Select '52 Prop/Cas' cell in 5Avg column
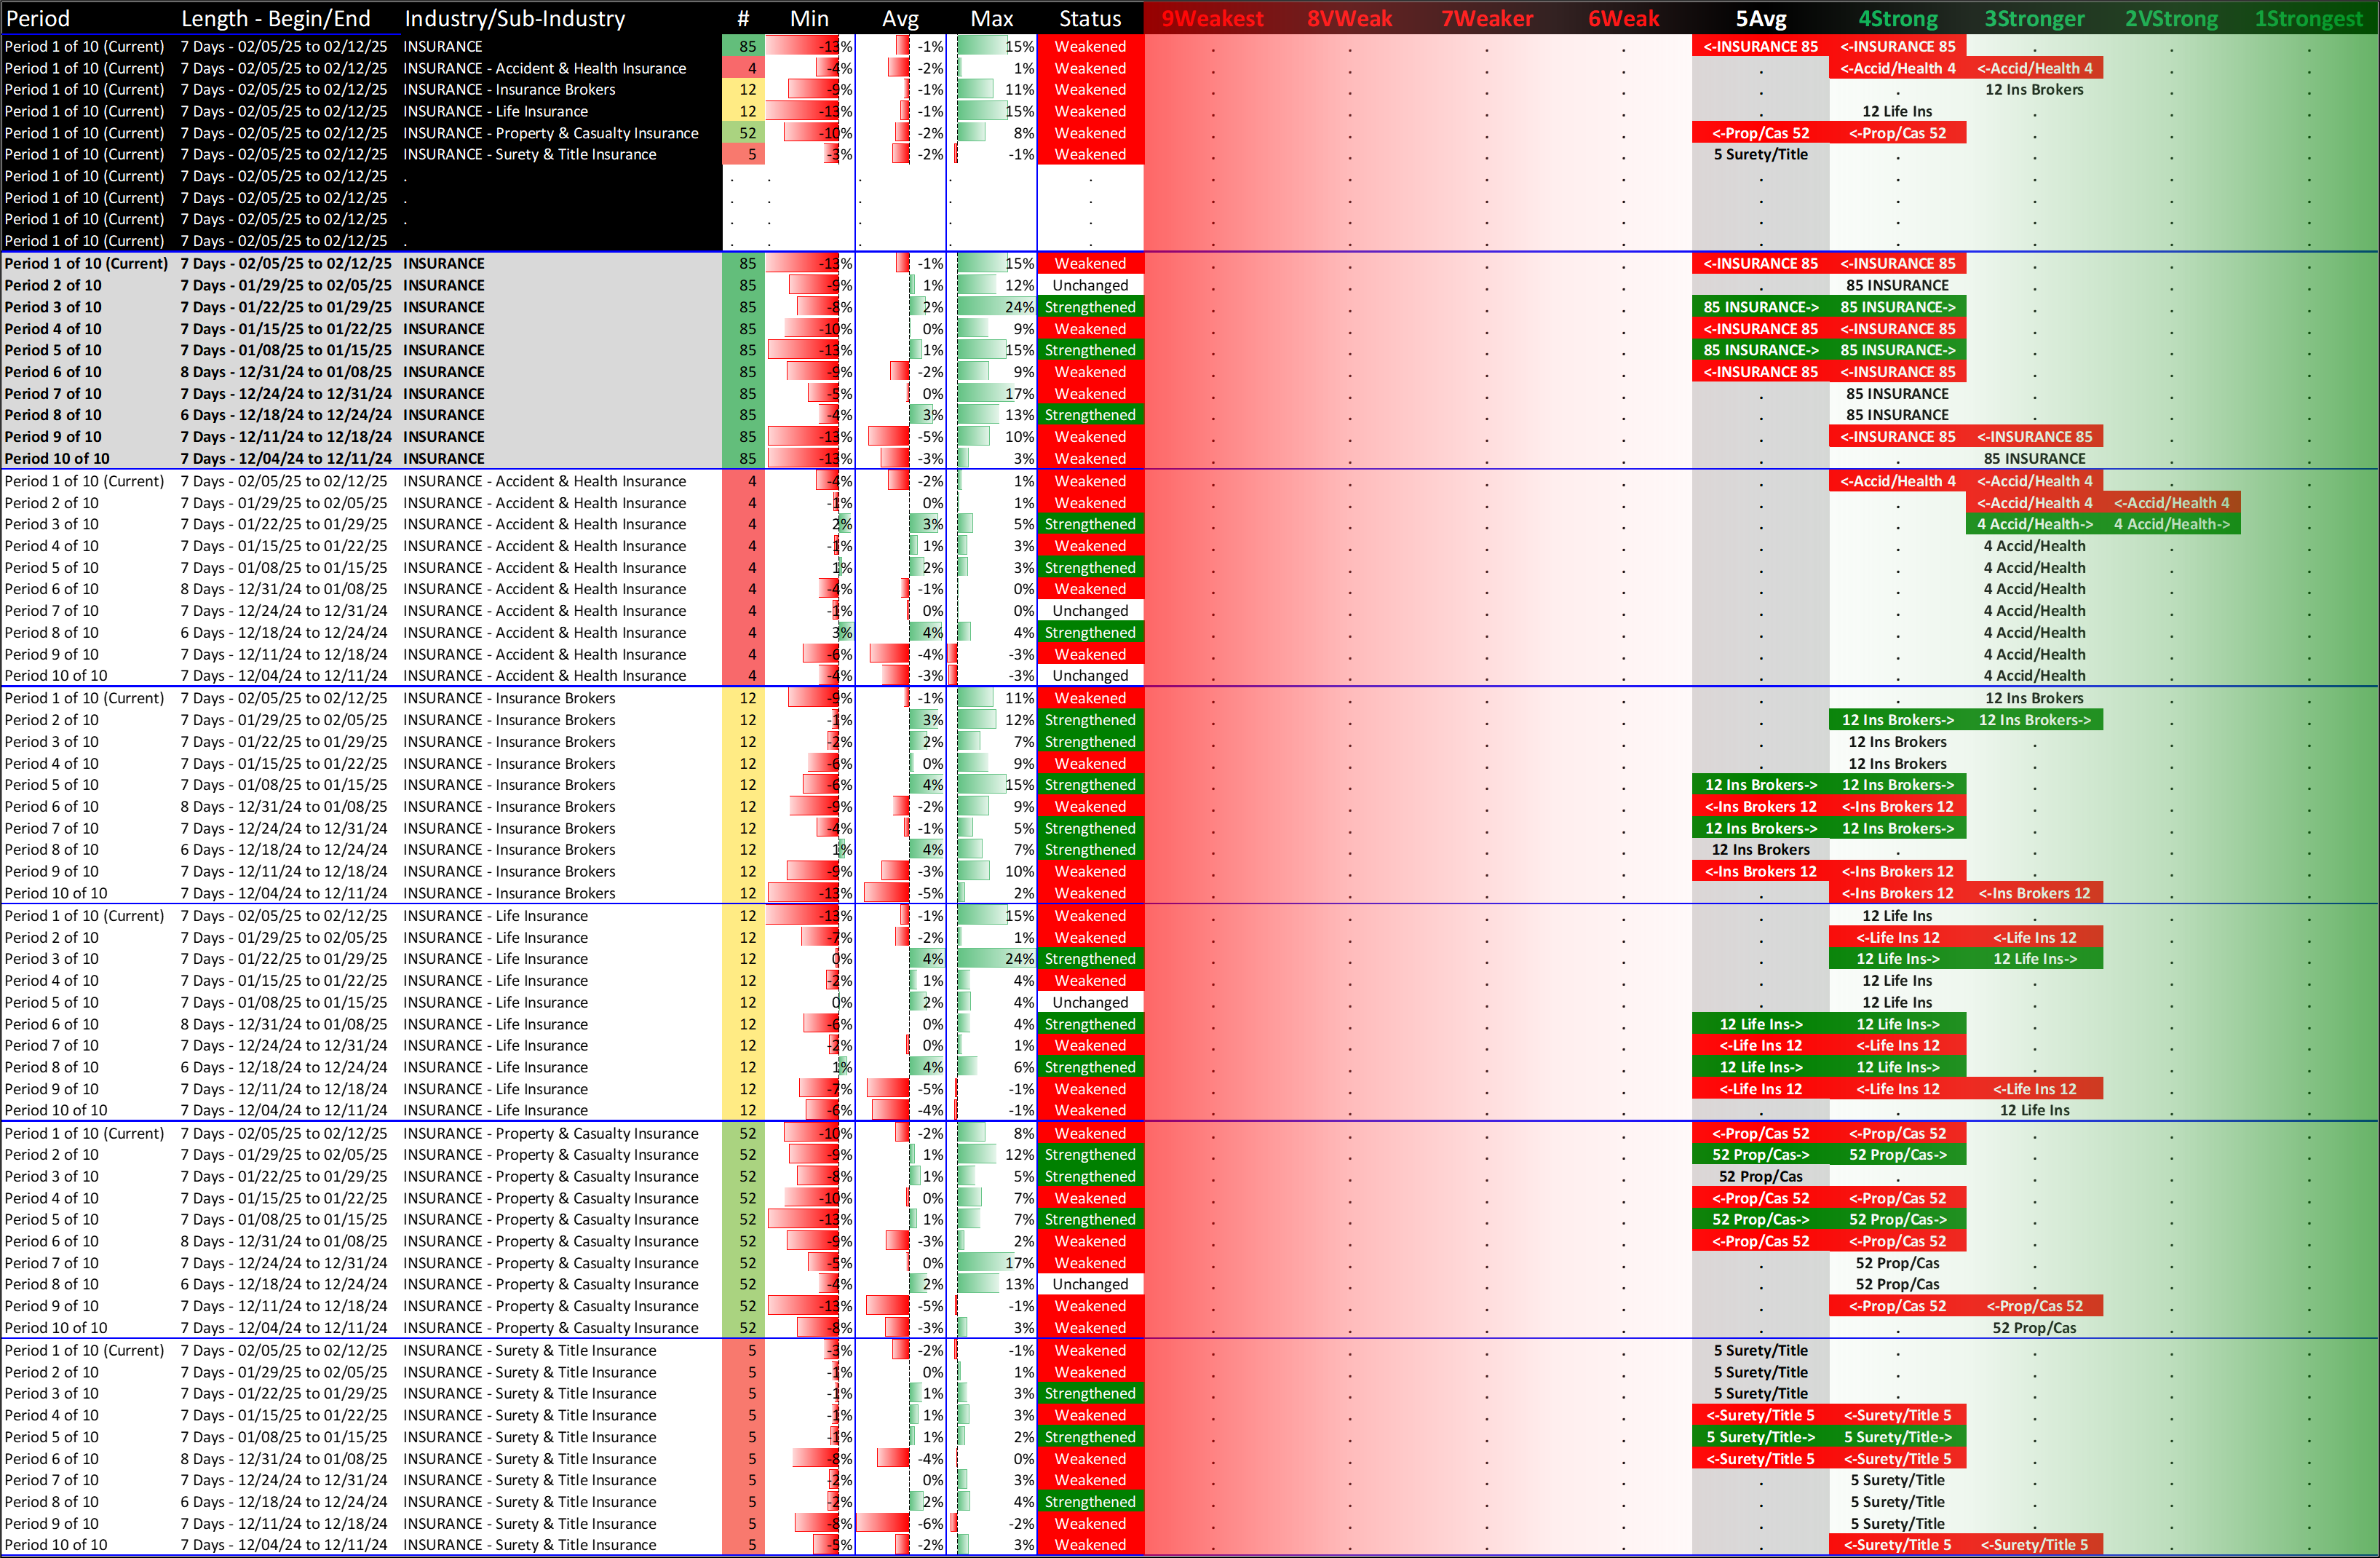This screenshot has height=1558, width=2380. click(x=1760, y=1176)
